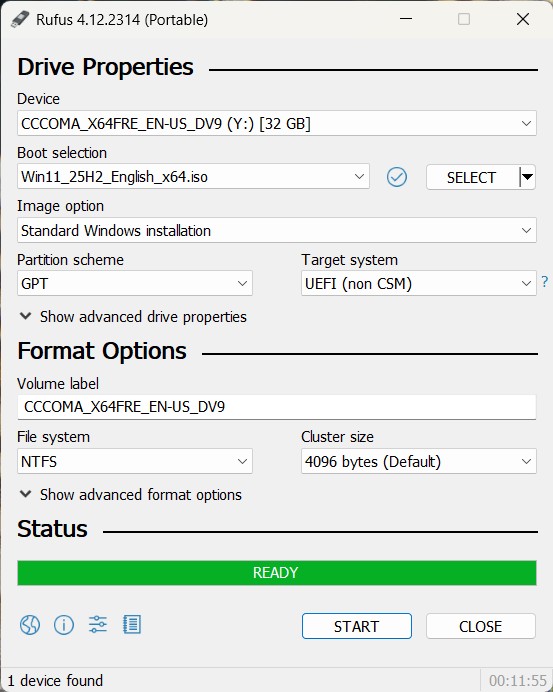Compute image checksum checkmark icon

pos(397,177)
